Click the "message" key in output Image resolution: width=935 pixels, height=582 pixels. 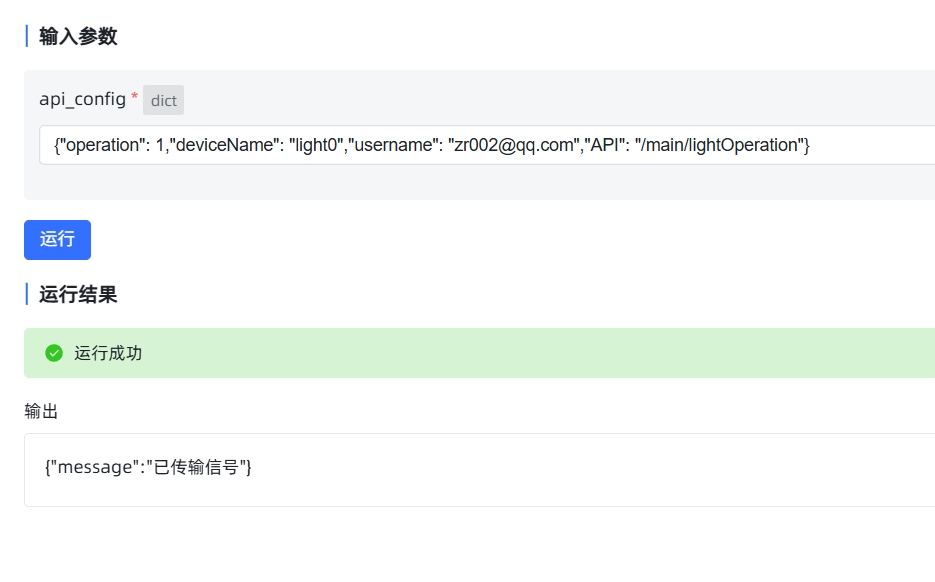coord(94,467)
